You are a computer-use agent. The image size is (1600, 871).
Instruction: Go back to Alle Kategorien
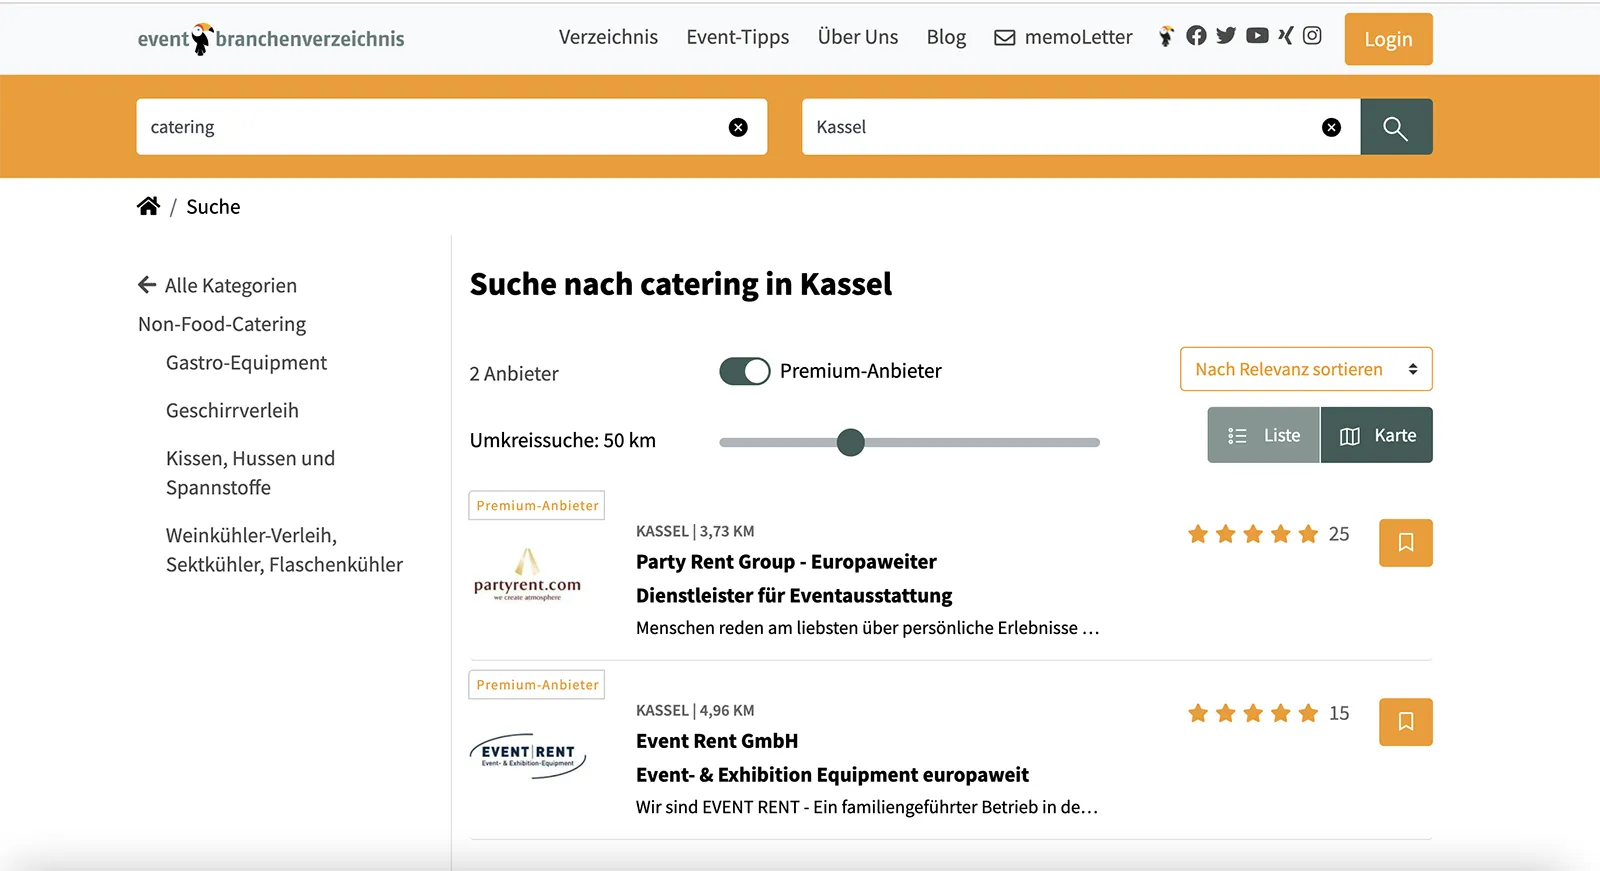(x=217, y=285)
